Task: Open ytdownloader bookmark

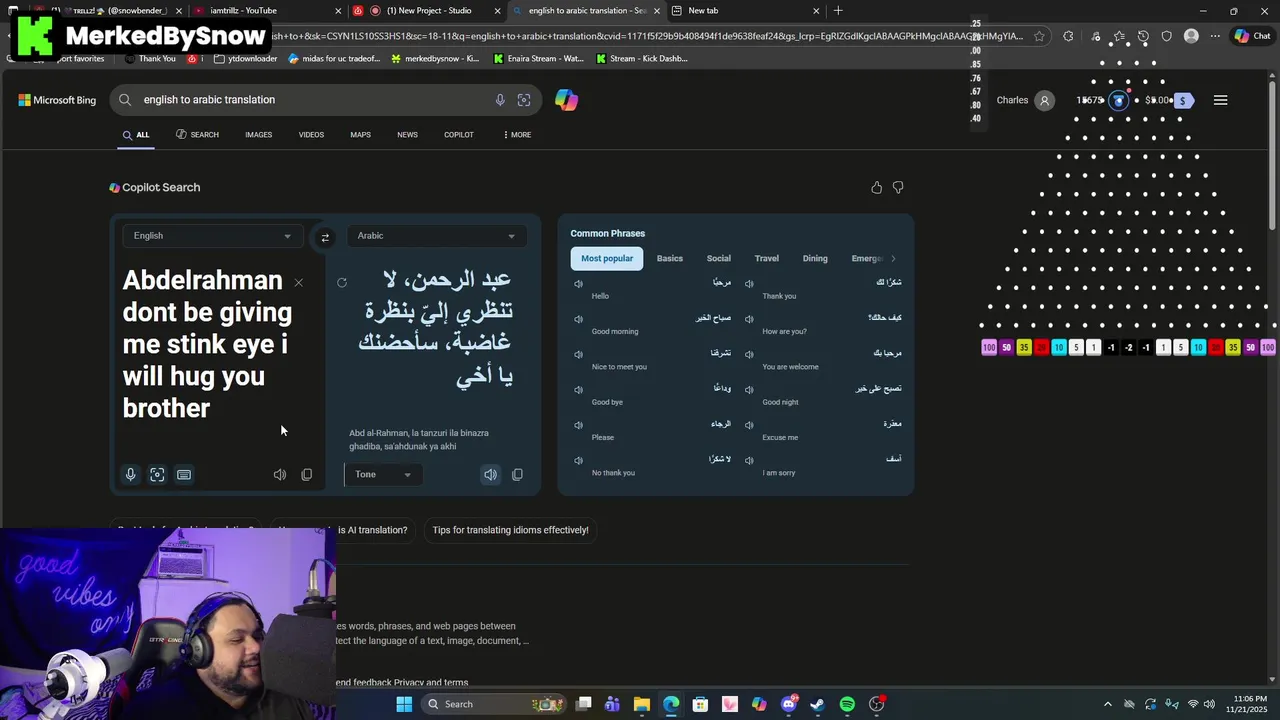Action: tap(244, 59)
